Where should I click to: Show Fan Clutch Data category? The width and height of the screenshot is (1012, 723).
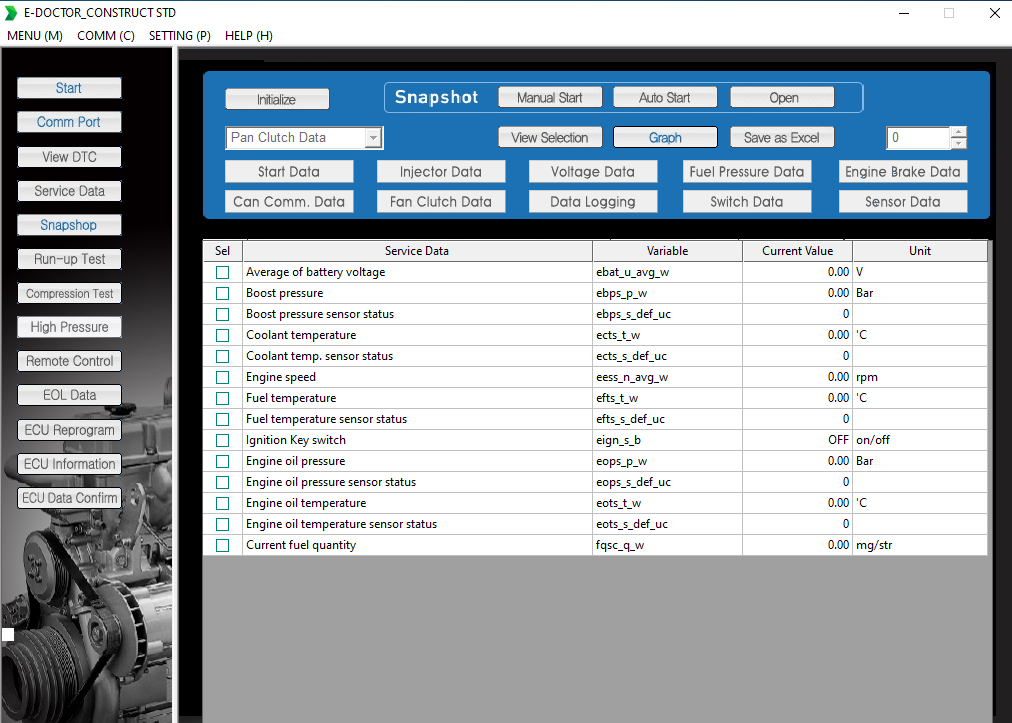(441, 201)
